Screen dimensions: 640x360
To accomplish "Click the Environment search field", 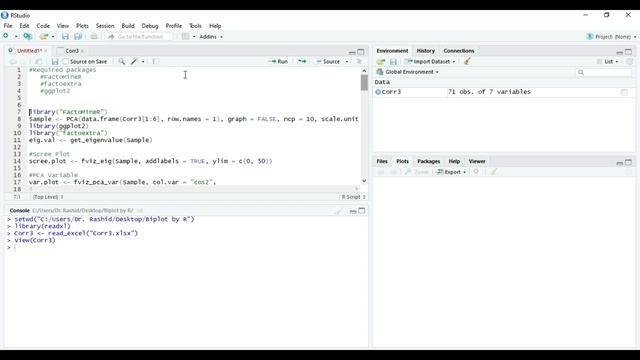I will 604,72.
